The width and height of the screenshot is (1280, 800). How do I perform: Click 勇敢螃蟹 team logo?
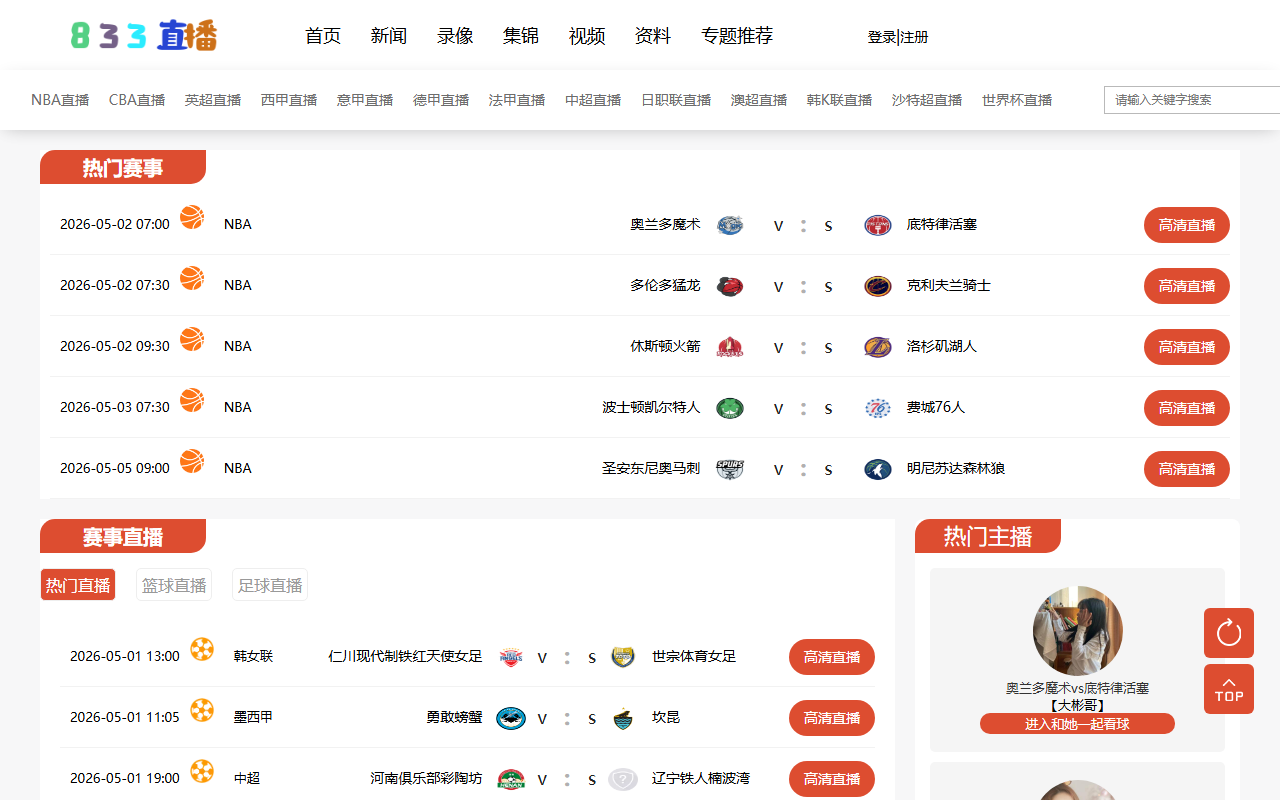pos(511,718)
